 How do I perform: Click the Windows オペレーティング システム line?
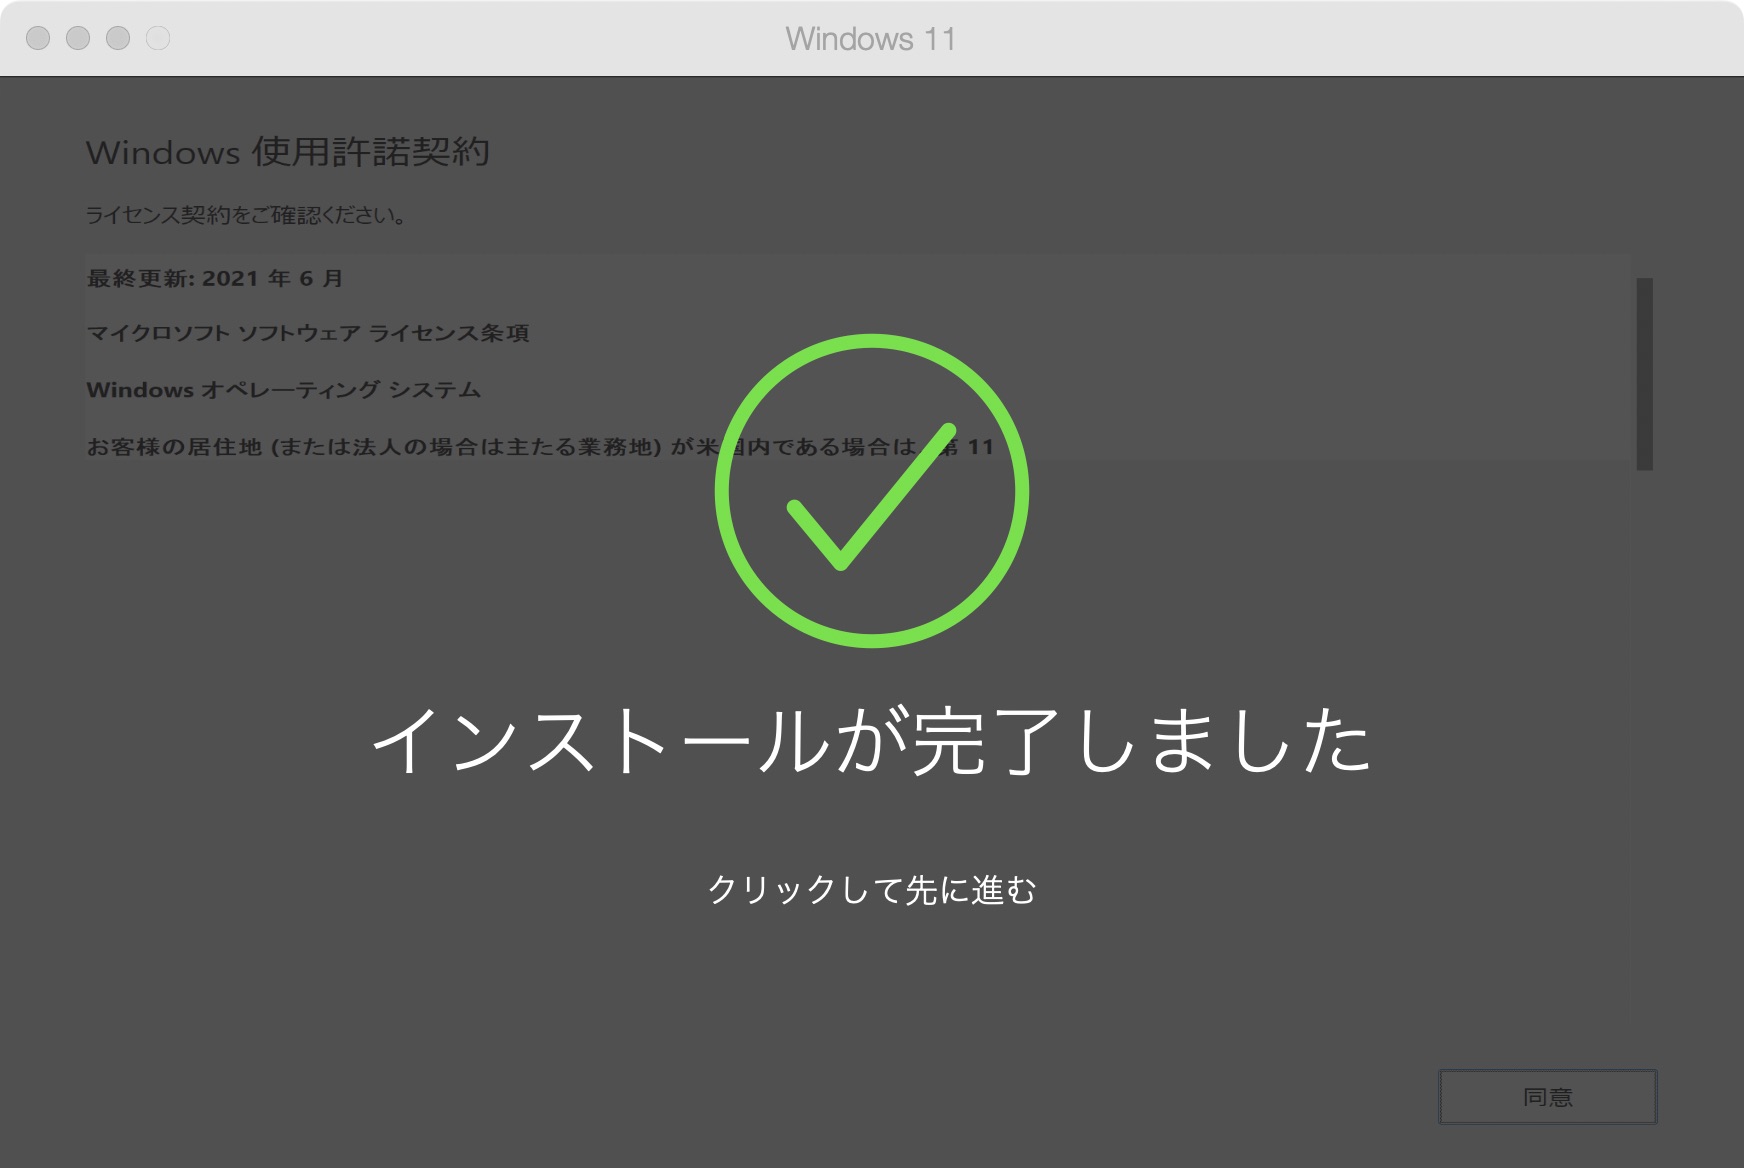(x=284, y=390)
